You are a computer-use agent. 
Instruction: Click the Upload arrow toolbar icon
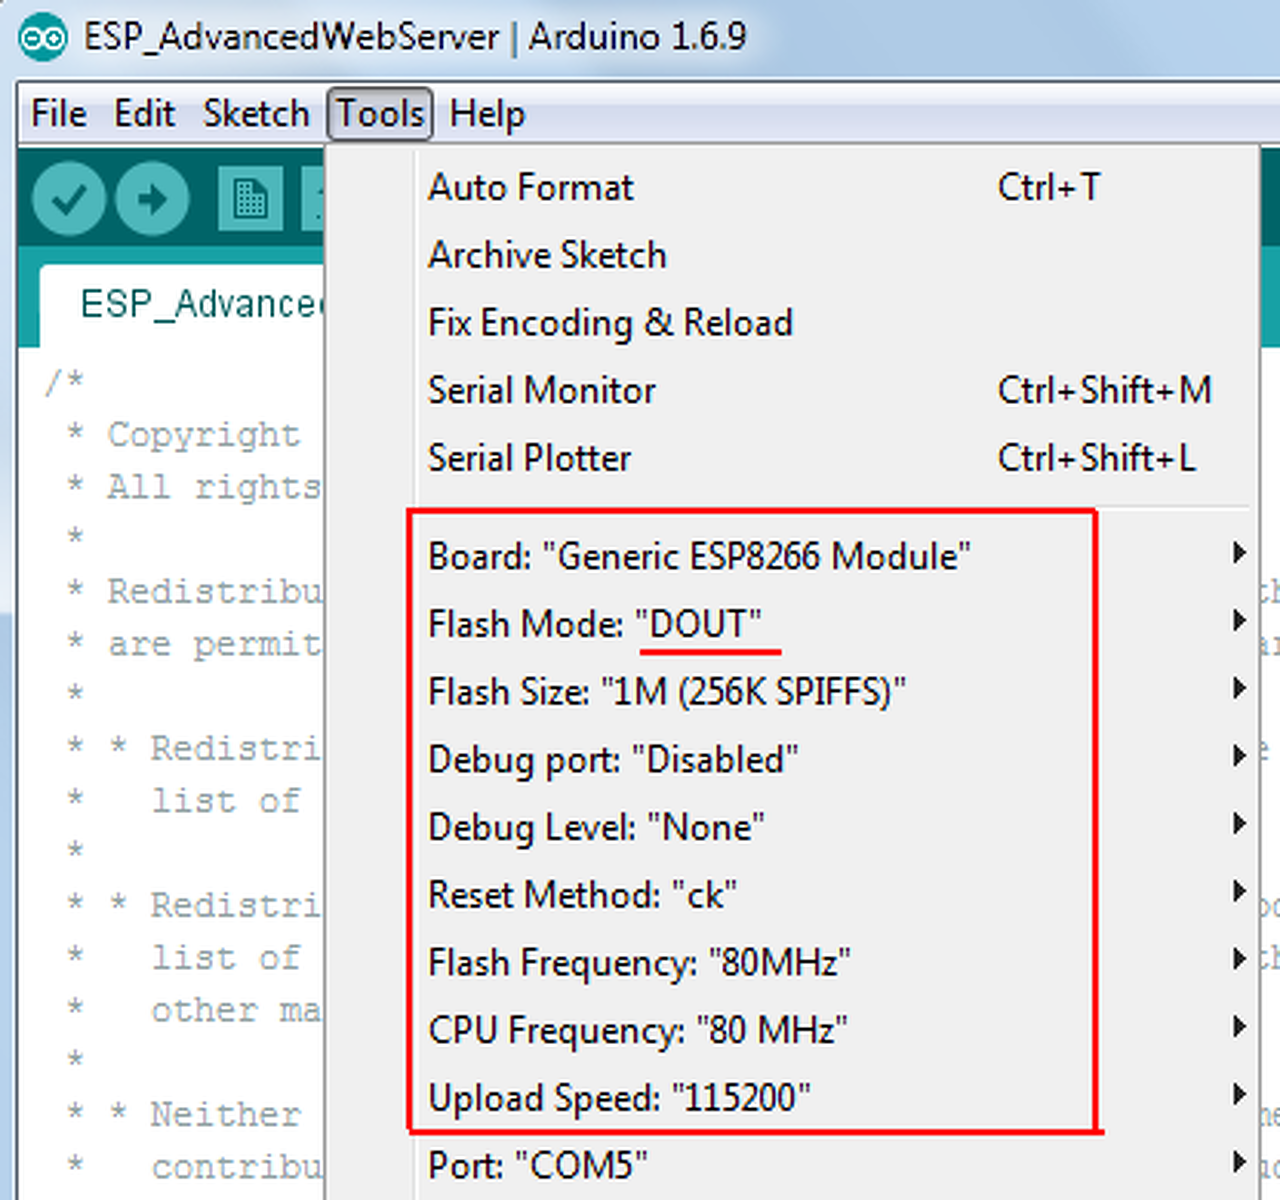tap(152, 199)
